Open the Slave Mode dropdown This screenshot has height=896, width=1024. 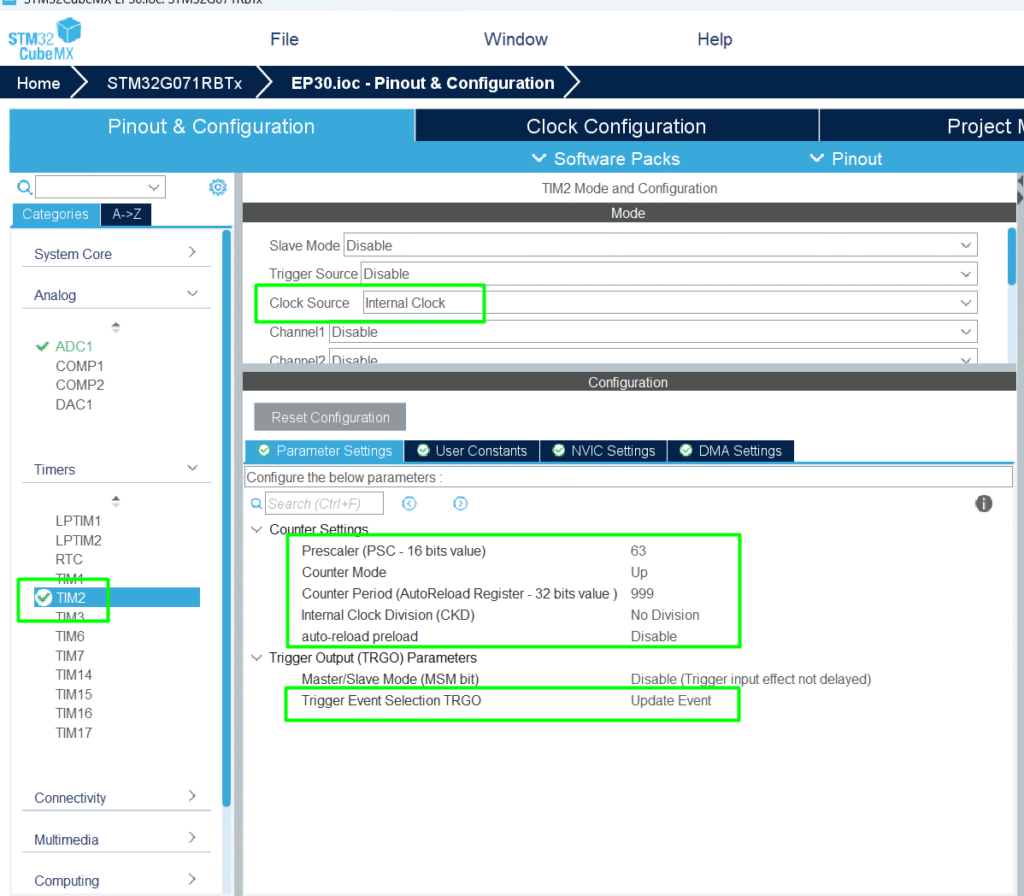click(965, 245)
